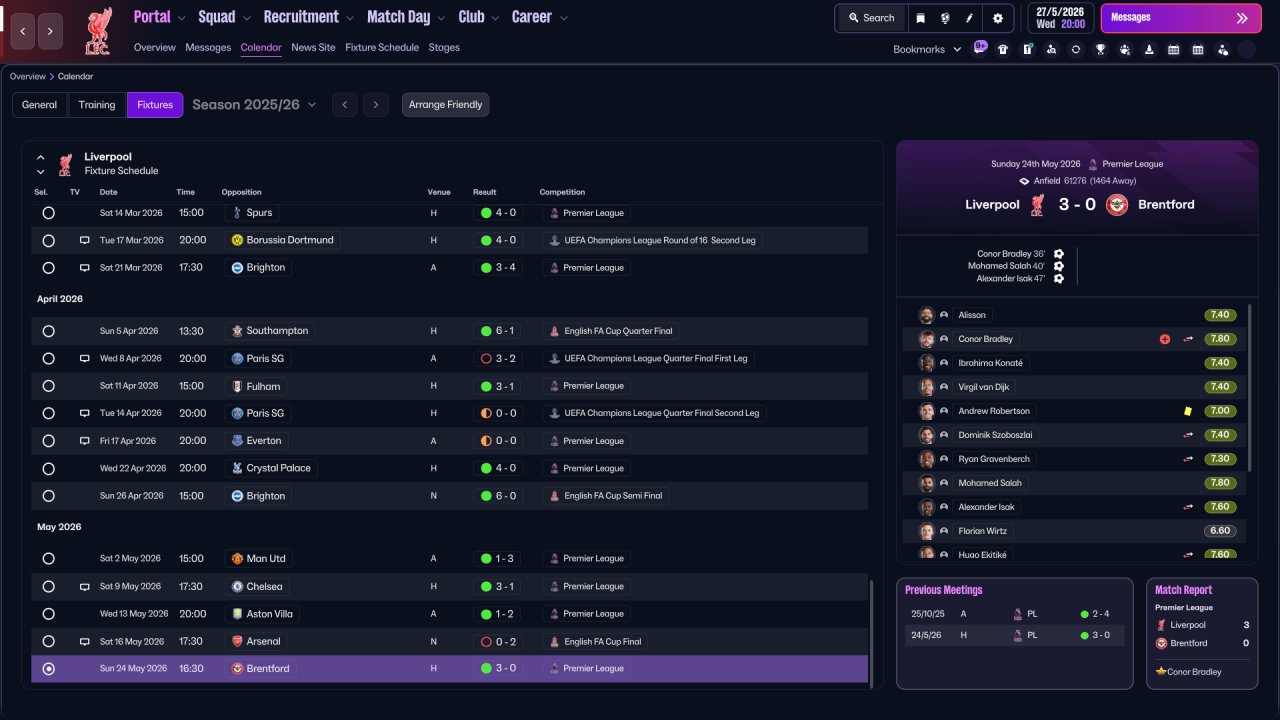Open the Stages submenu item
The width and height of the screenshot is (1280, 720).
point(444,47)
